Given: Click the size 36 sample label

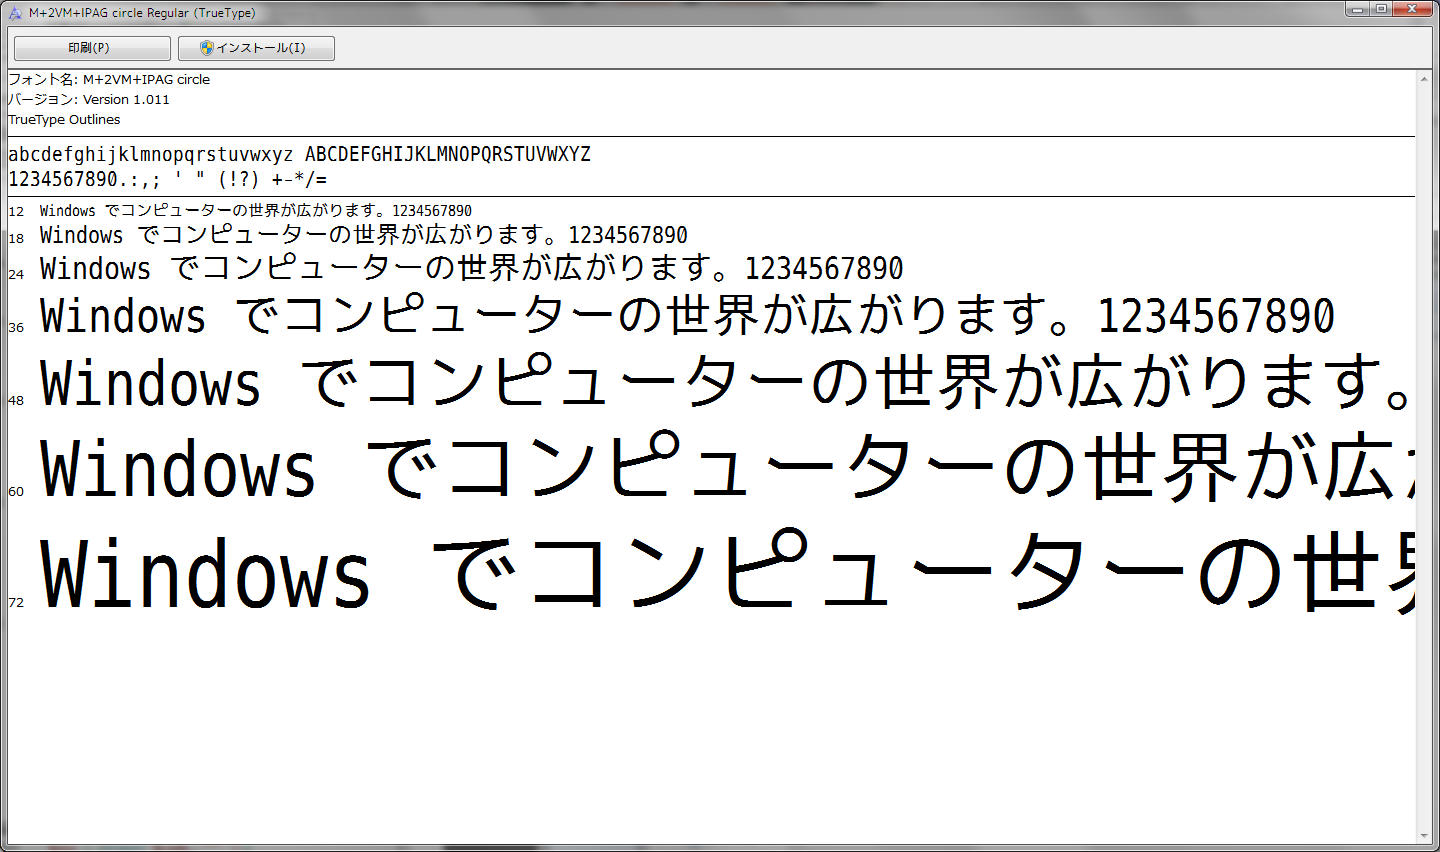Looking at the screenshot, I should tap(16, 327).
